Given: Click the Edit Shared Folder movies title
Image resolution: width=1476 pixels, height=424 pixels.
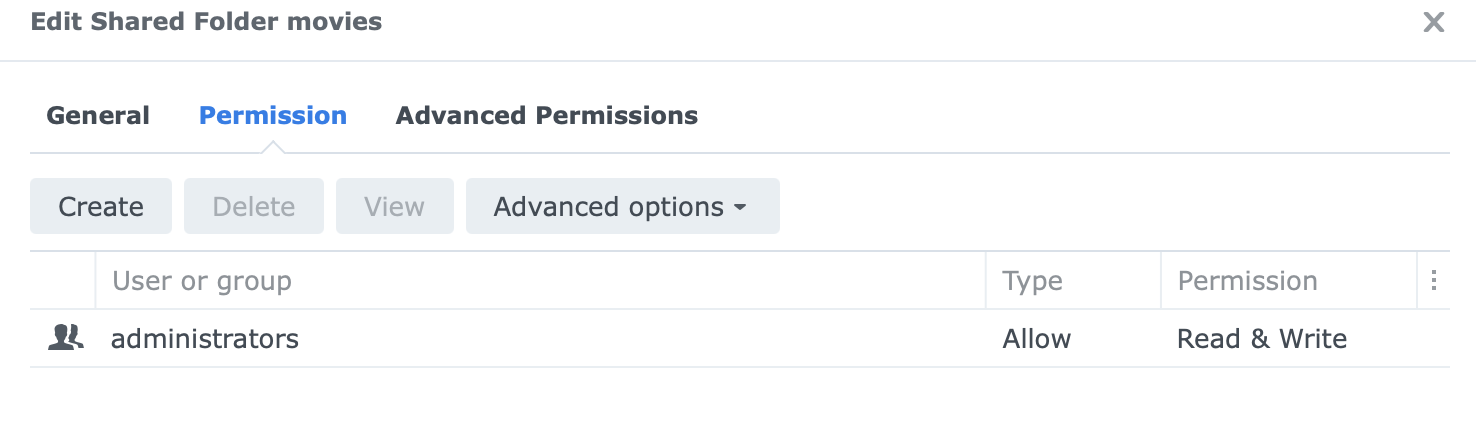Looking at the screenshot, I should pyautogui.click(x=206, y=21).
